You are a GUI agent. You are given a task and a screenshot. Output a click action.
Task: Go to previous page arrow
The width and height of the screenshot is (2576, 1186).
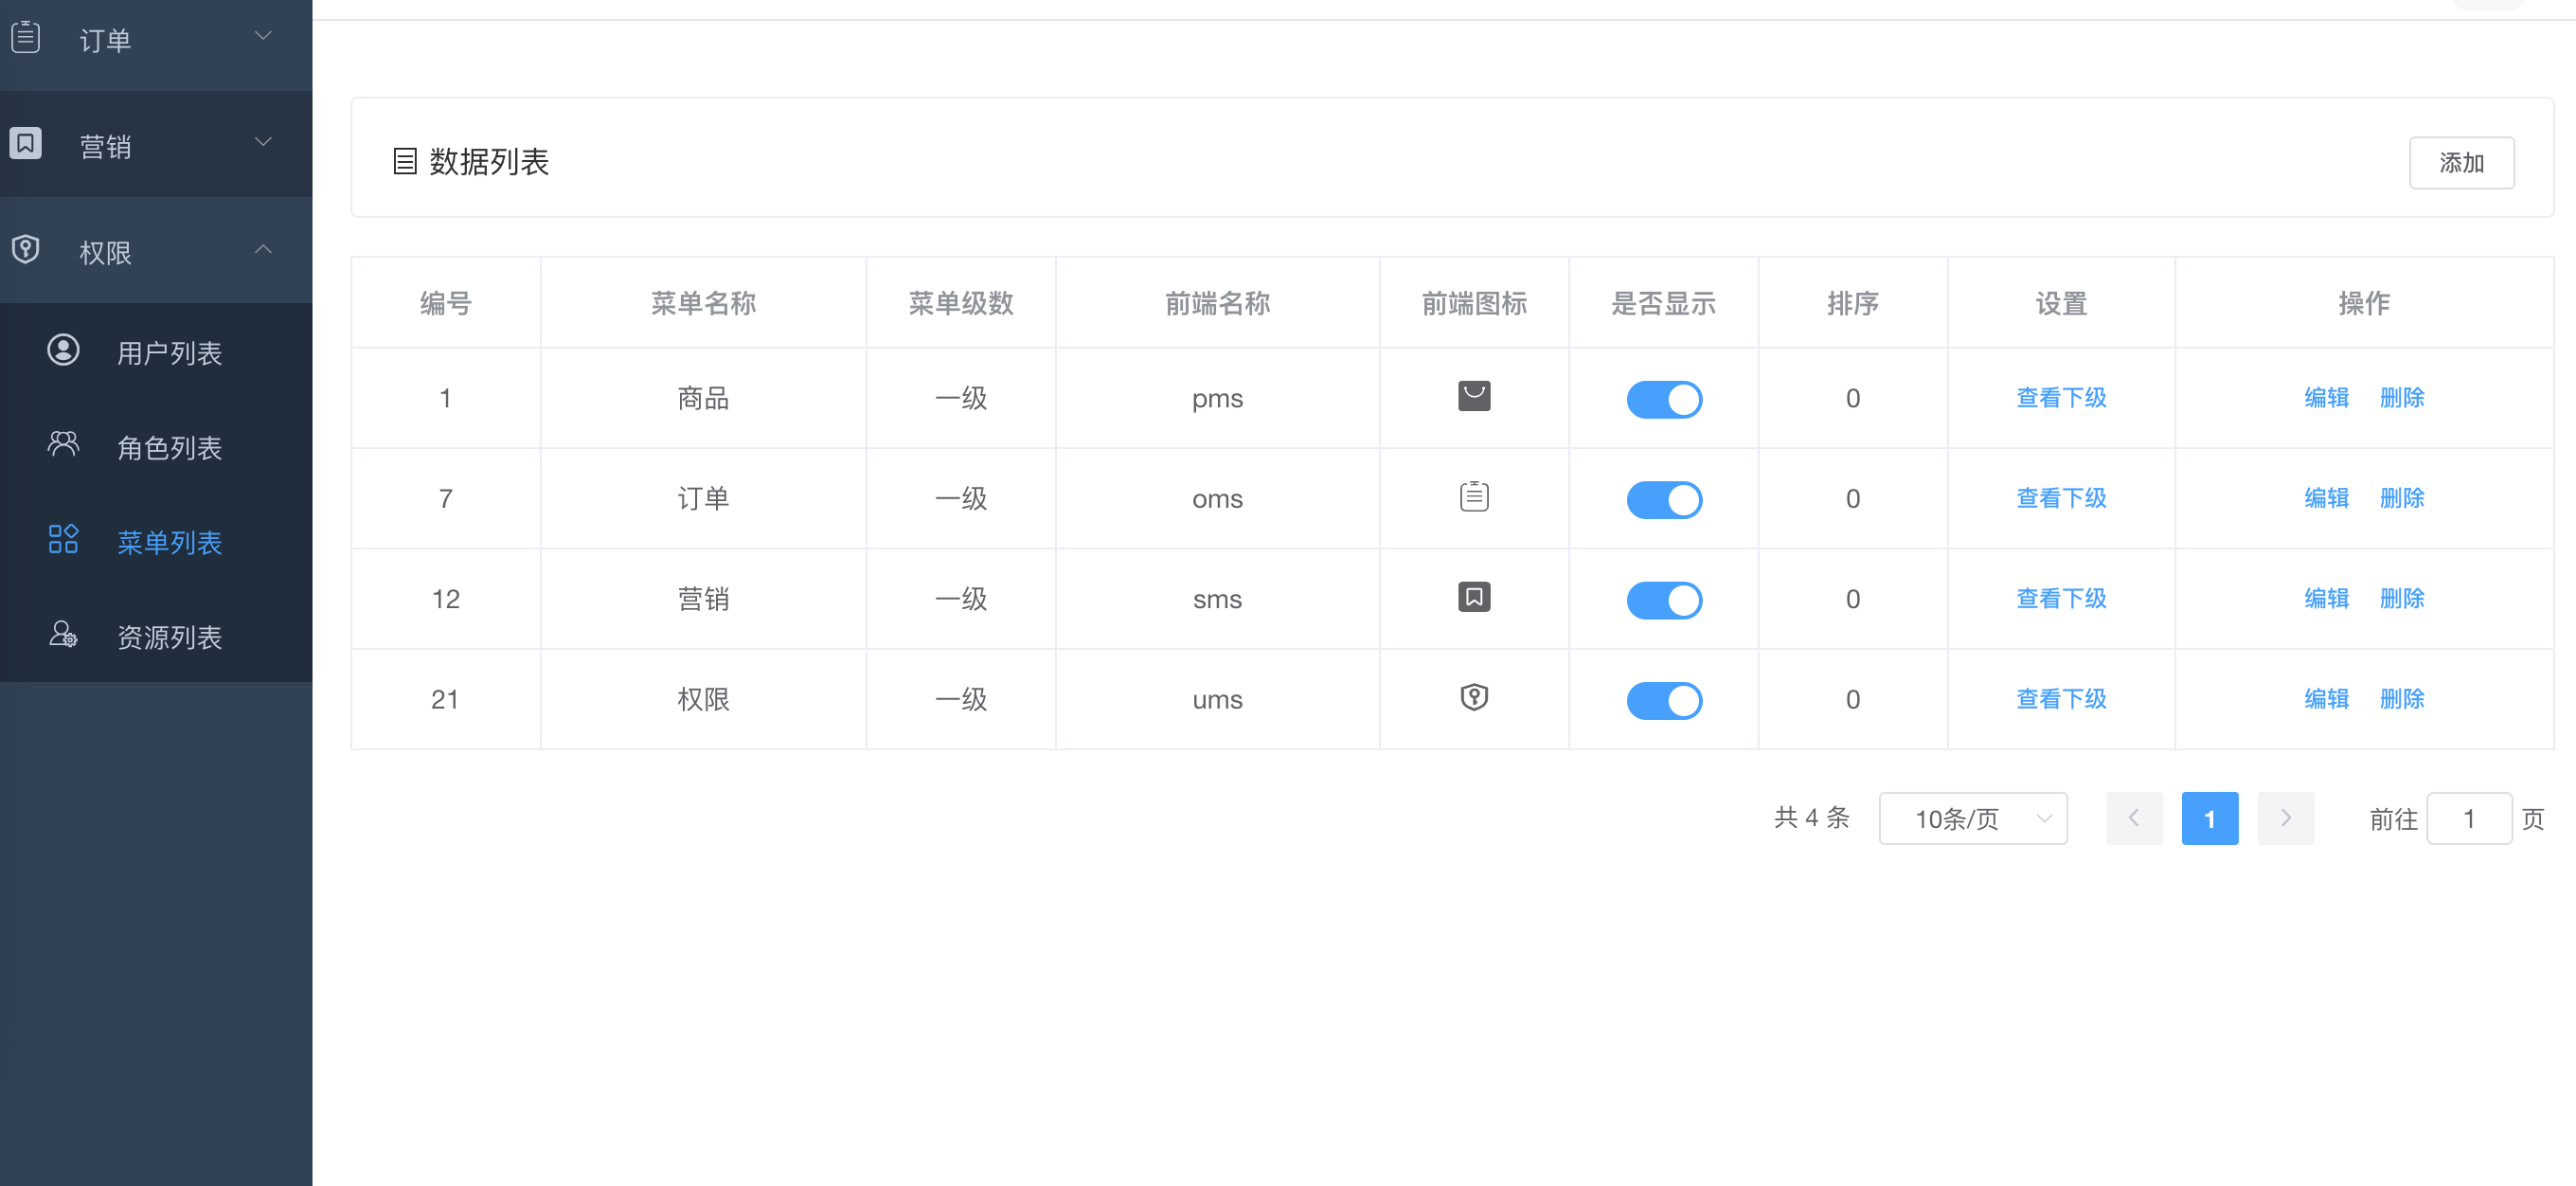coord(2134,819)
